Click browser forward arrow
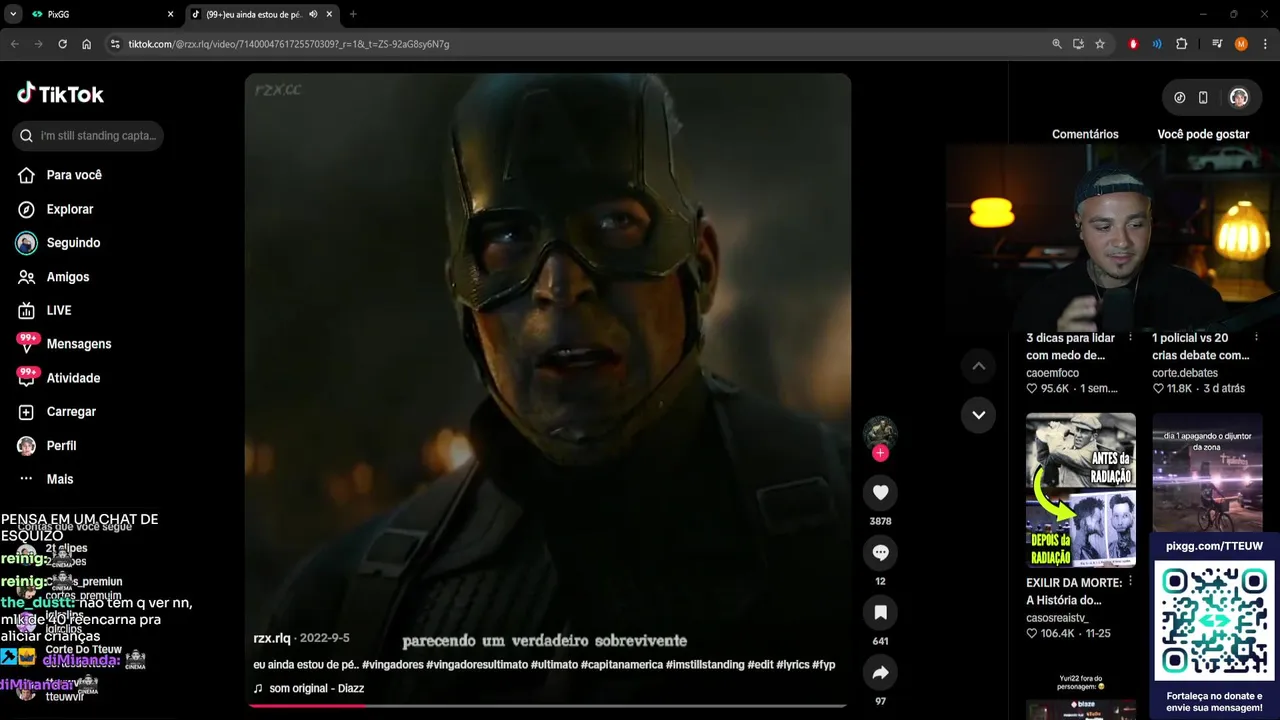Image resolution: width=1280 pixels, height=720 pixels. pos(39,44)
